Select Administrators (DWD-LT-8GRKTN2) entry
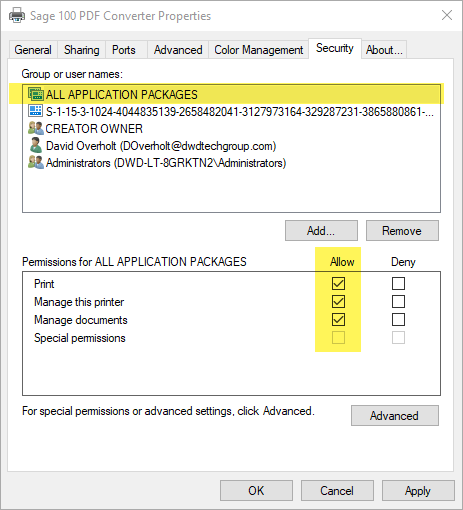Viewport: 463px width, 510px height. (231, 163)
